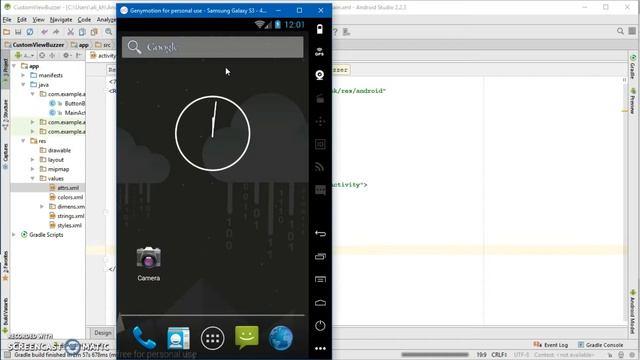The width and height of the screenshot is (640, 360).
Task: Click the Search Everywhere magnifier icon
Action: click(620, 31)
